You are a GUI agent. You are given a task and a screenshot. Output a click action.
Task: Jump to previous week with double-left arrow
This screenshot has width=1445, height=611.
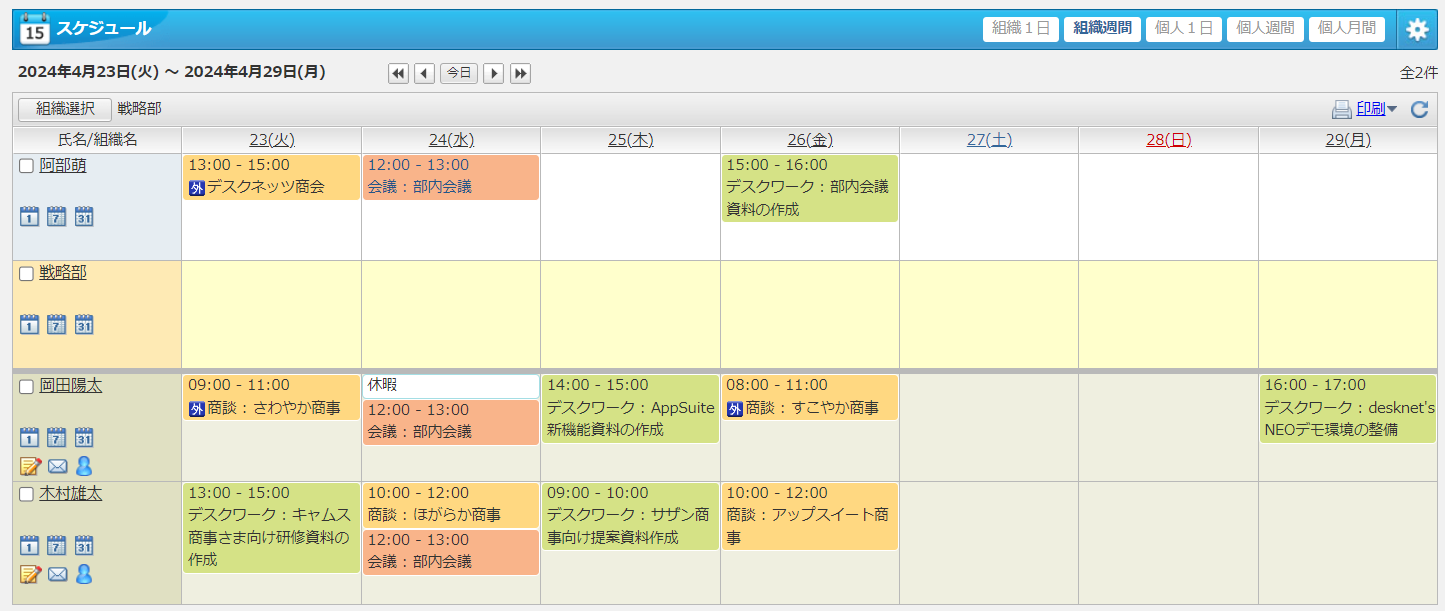point(398,73)
